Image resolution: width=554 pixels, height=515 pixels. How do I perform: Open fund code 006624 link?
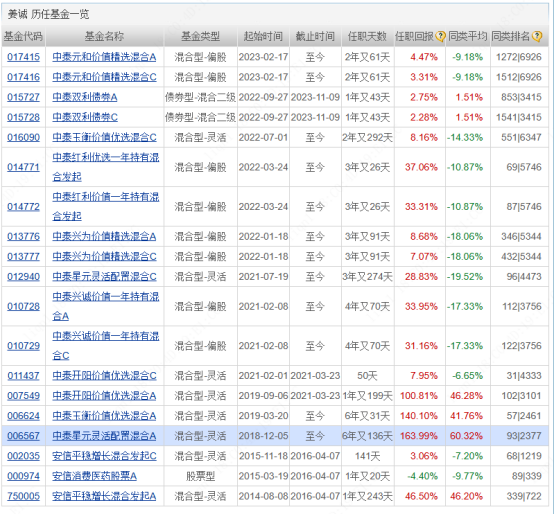coord(23,416)
